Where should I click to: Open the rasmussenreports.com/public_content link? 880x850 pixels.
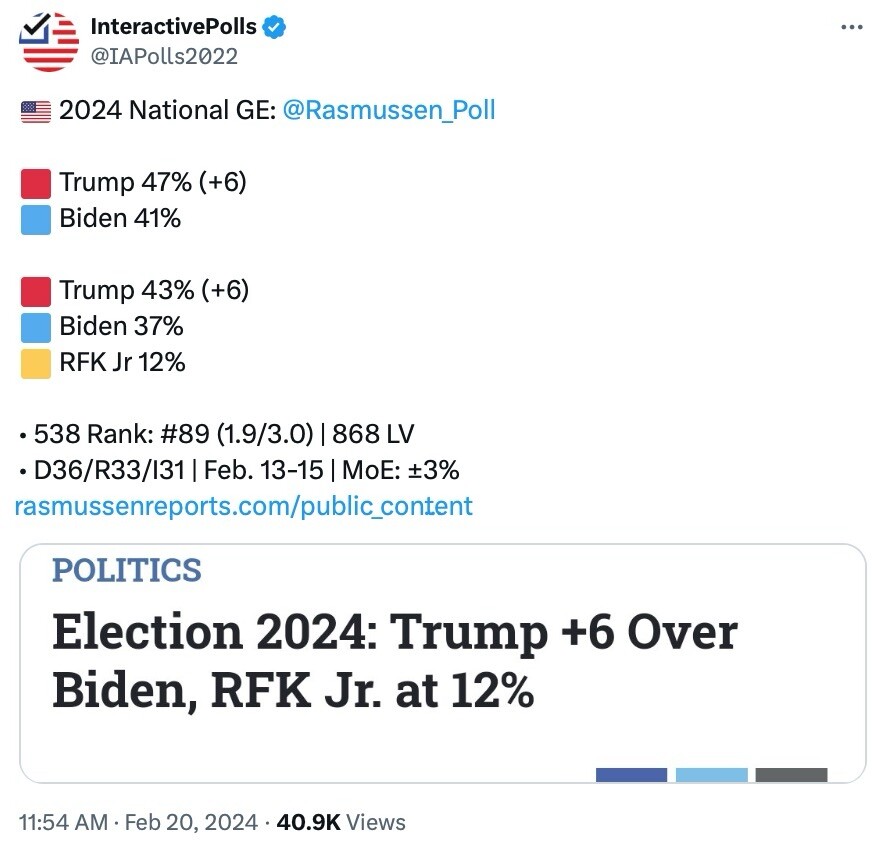[x=244, y=506]
